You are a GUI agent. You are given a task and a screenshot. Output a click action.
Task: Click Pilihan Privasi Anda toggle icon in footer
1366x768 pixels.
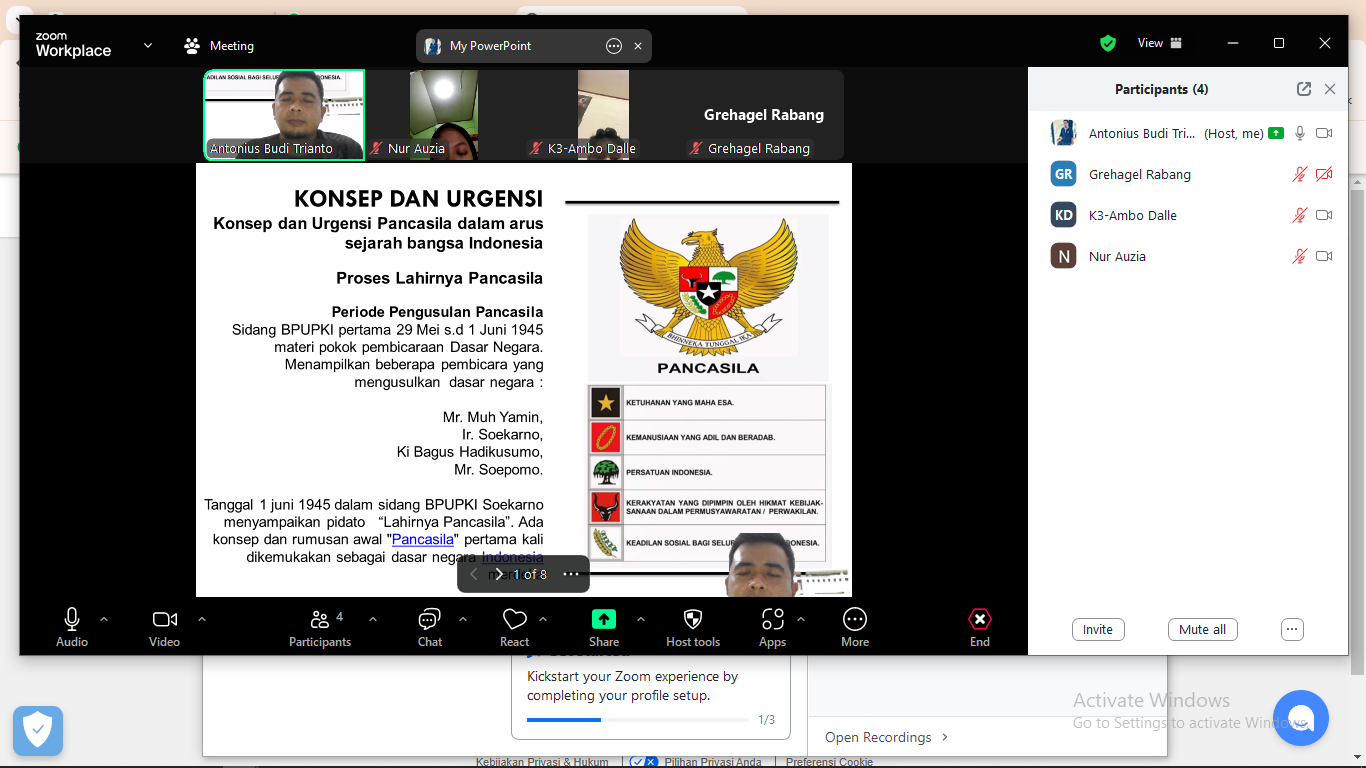click(644, 762)
